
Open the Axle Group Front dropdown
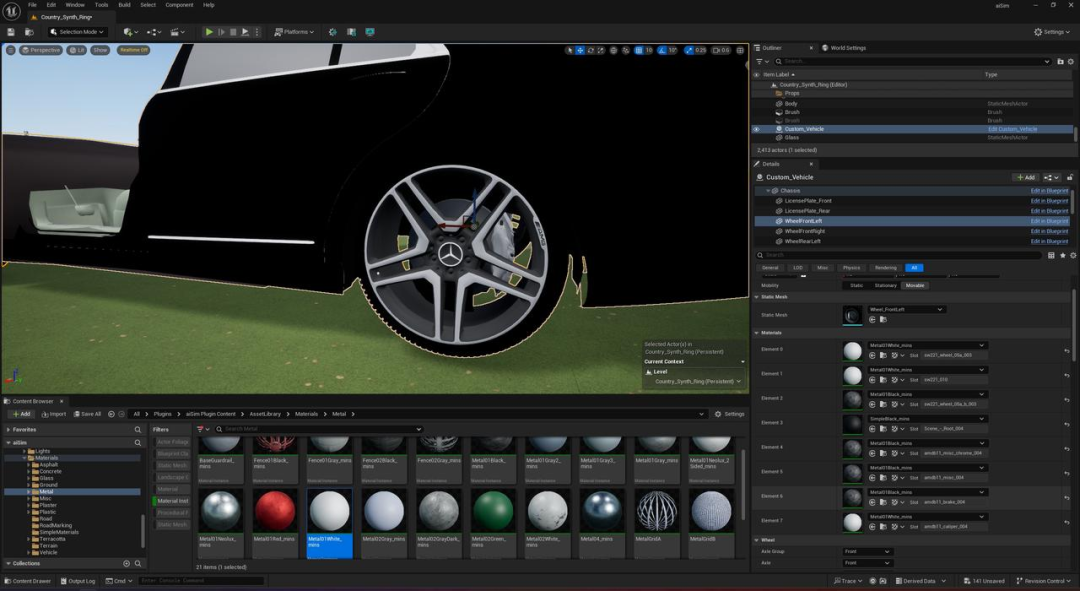(x=867, y=552)
